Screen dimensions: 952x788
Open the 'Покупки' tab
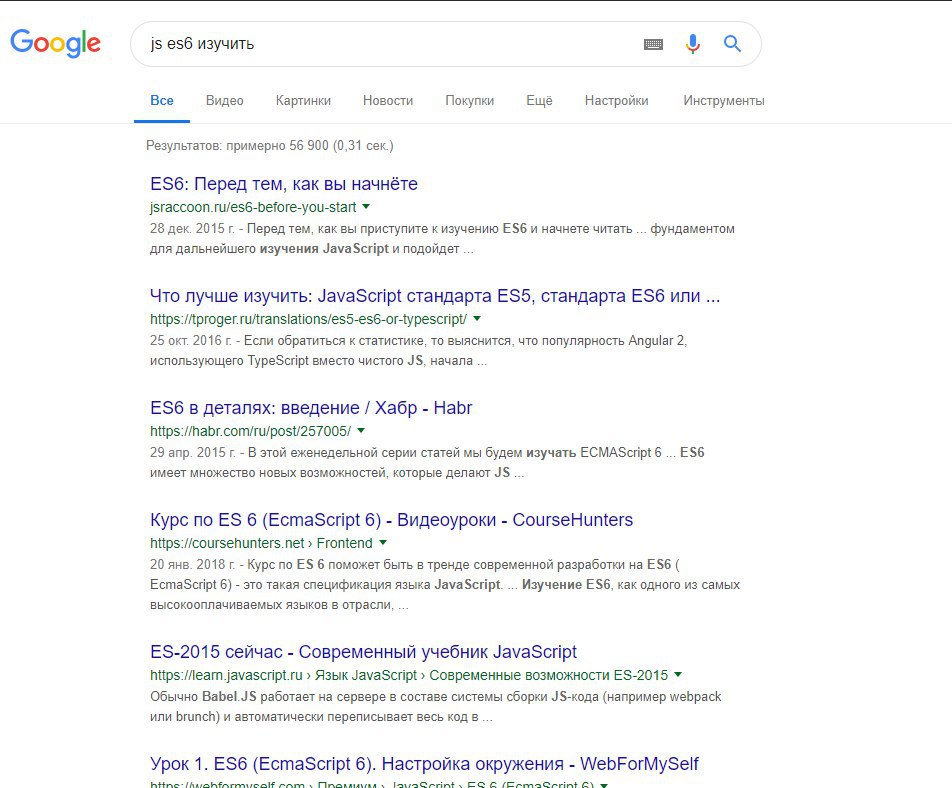click(x=469, y=101)
